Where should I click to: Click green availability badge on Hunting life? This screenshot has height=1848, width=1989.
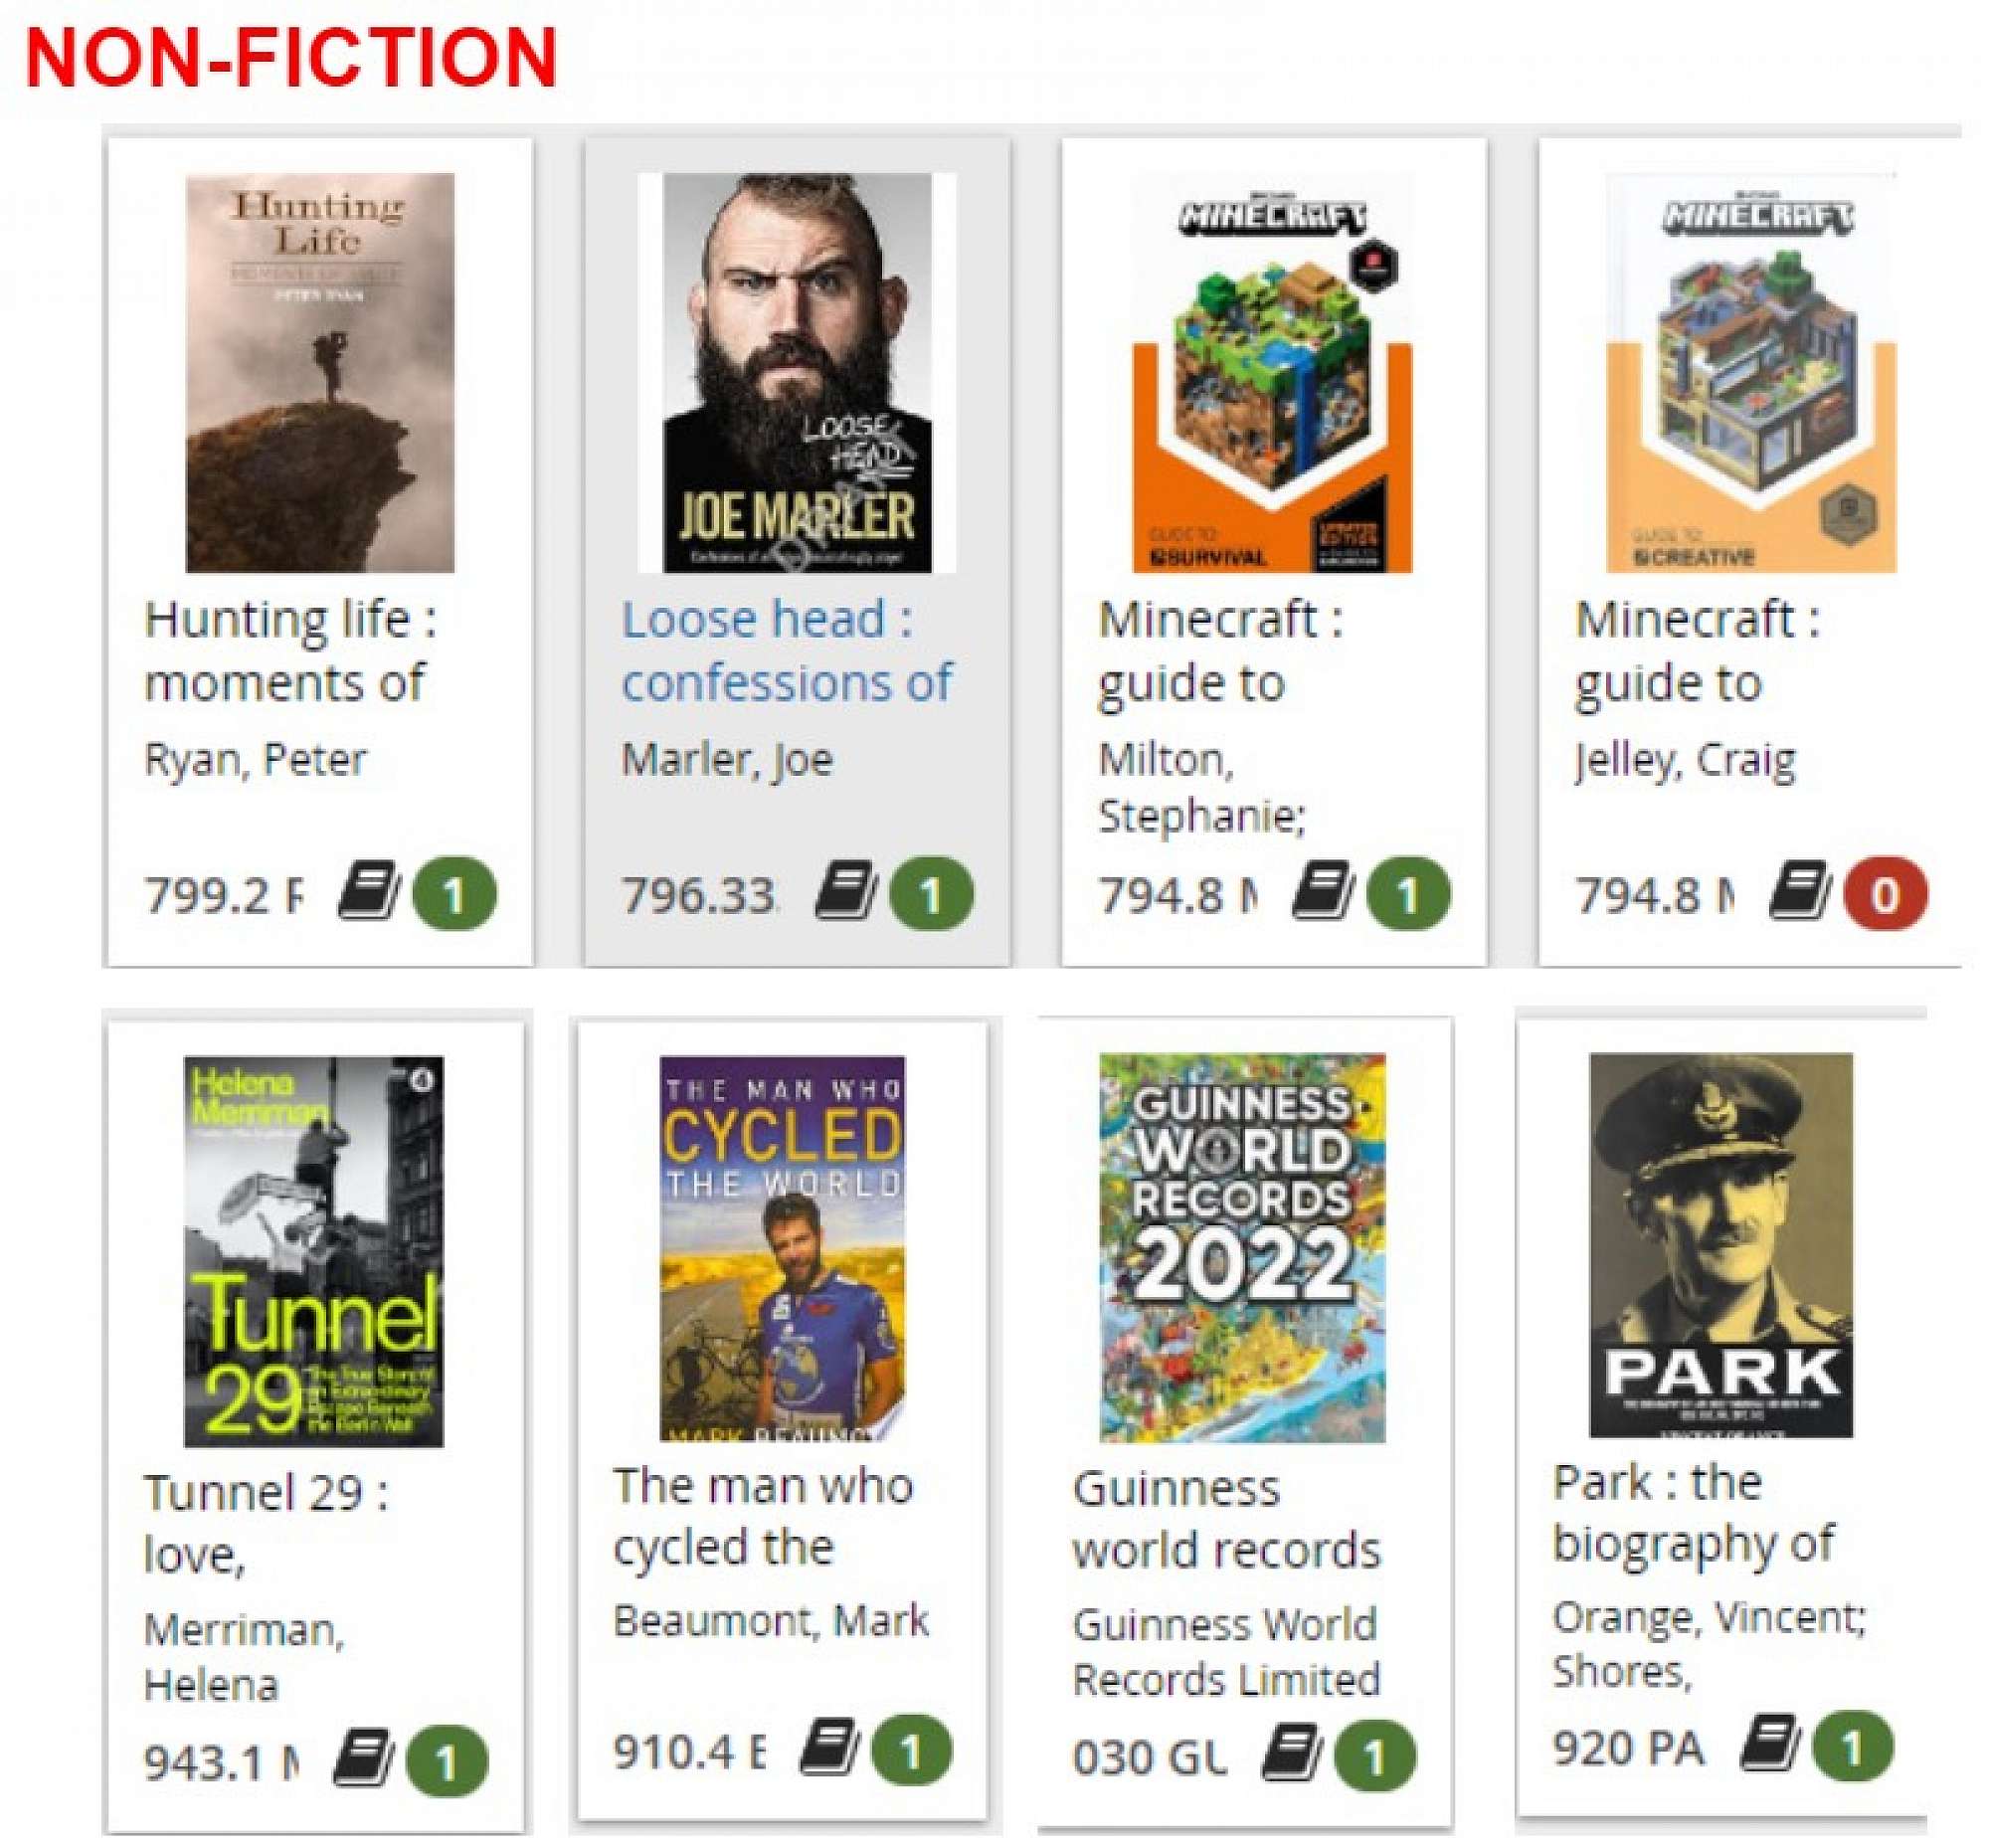point(454,893)
